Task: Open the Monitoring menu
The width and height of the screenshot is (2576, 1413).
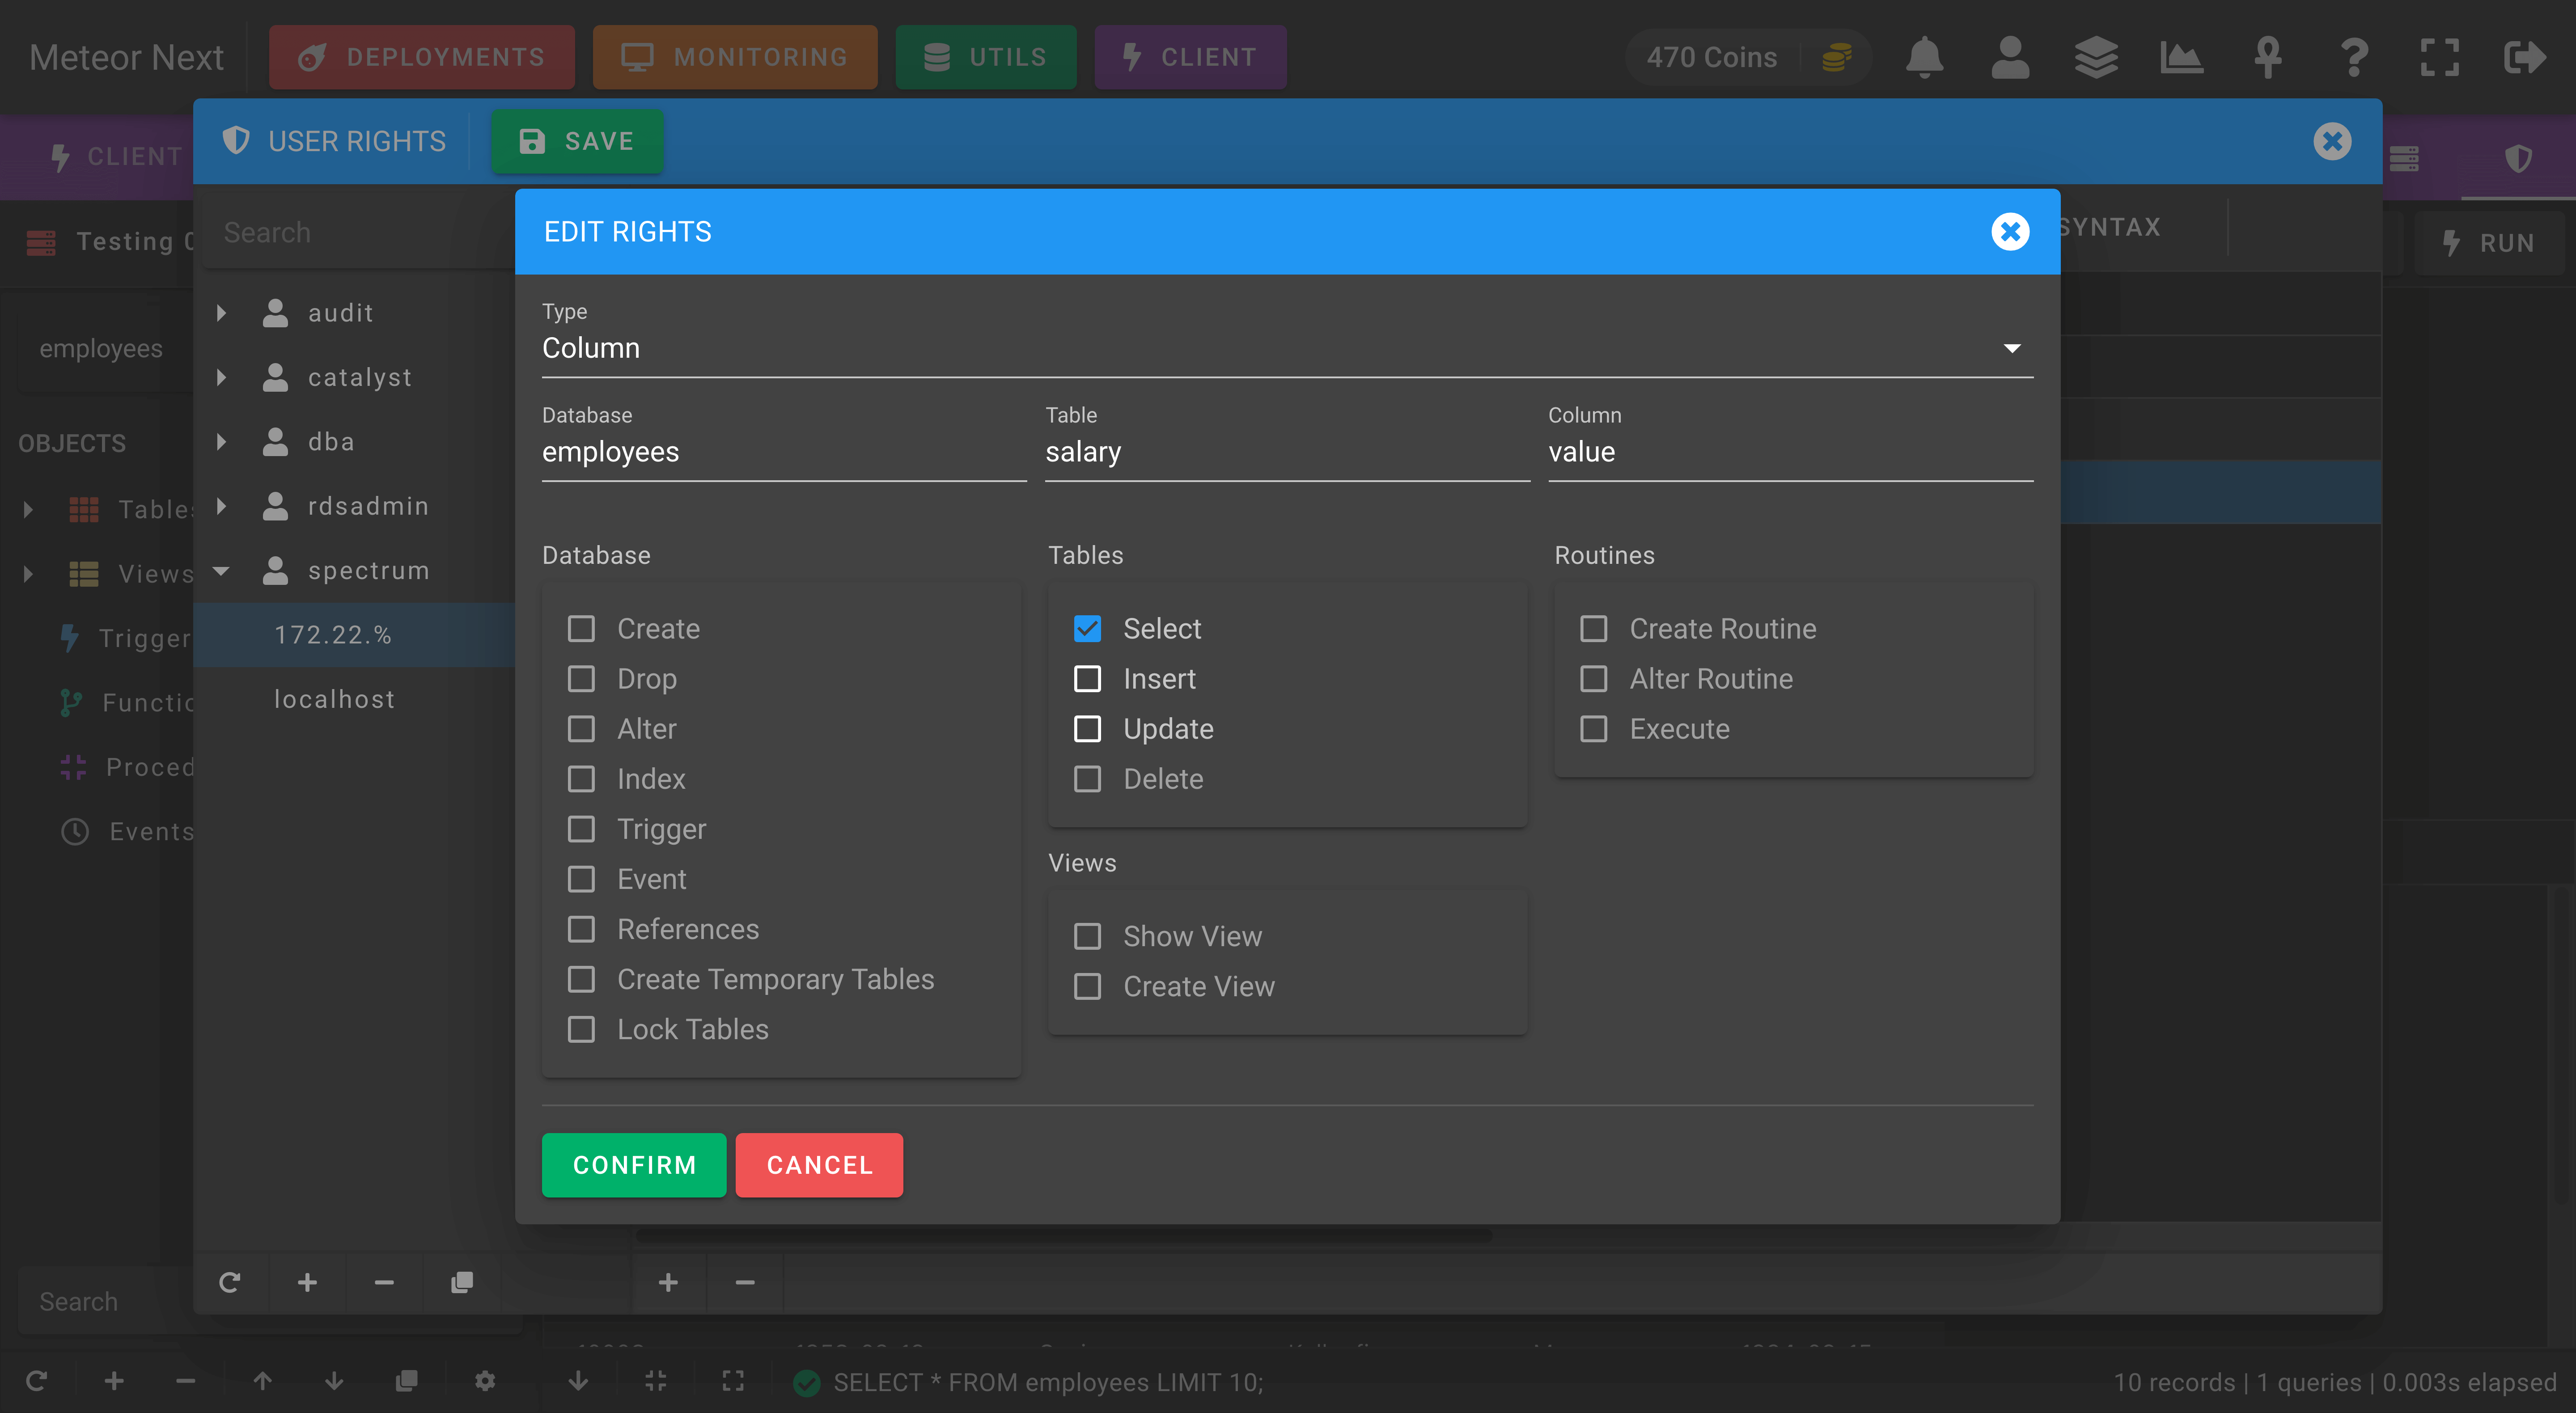Action: tap(735, 57)
